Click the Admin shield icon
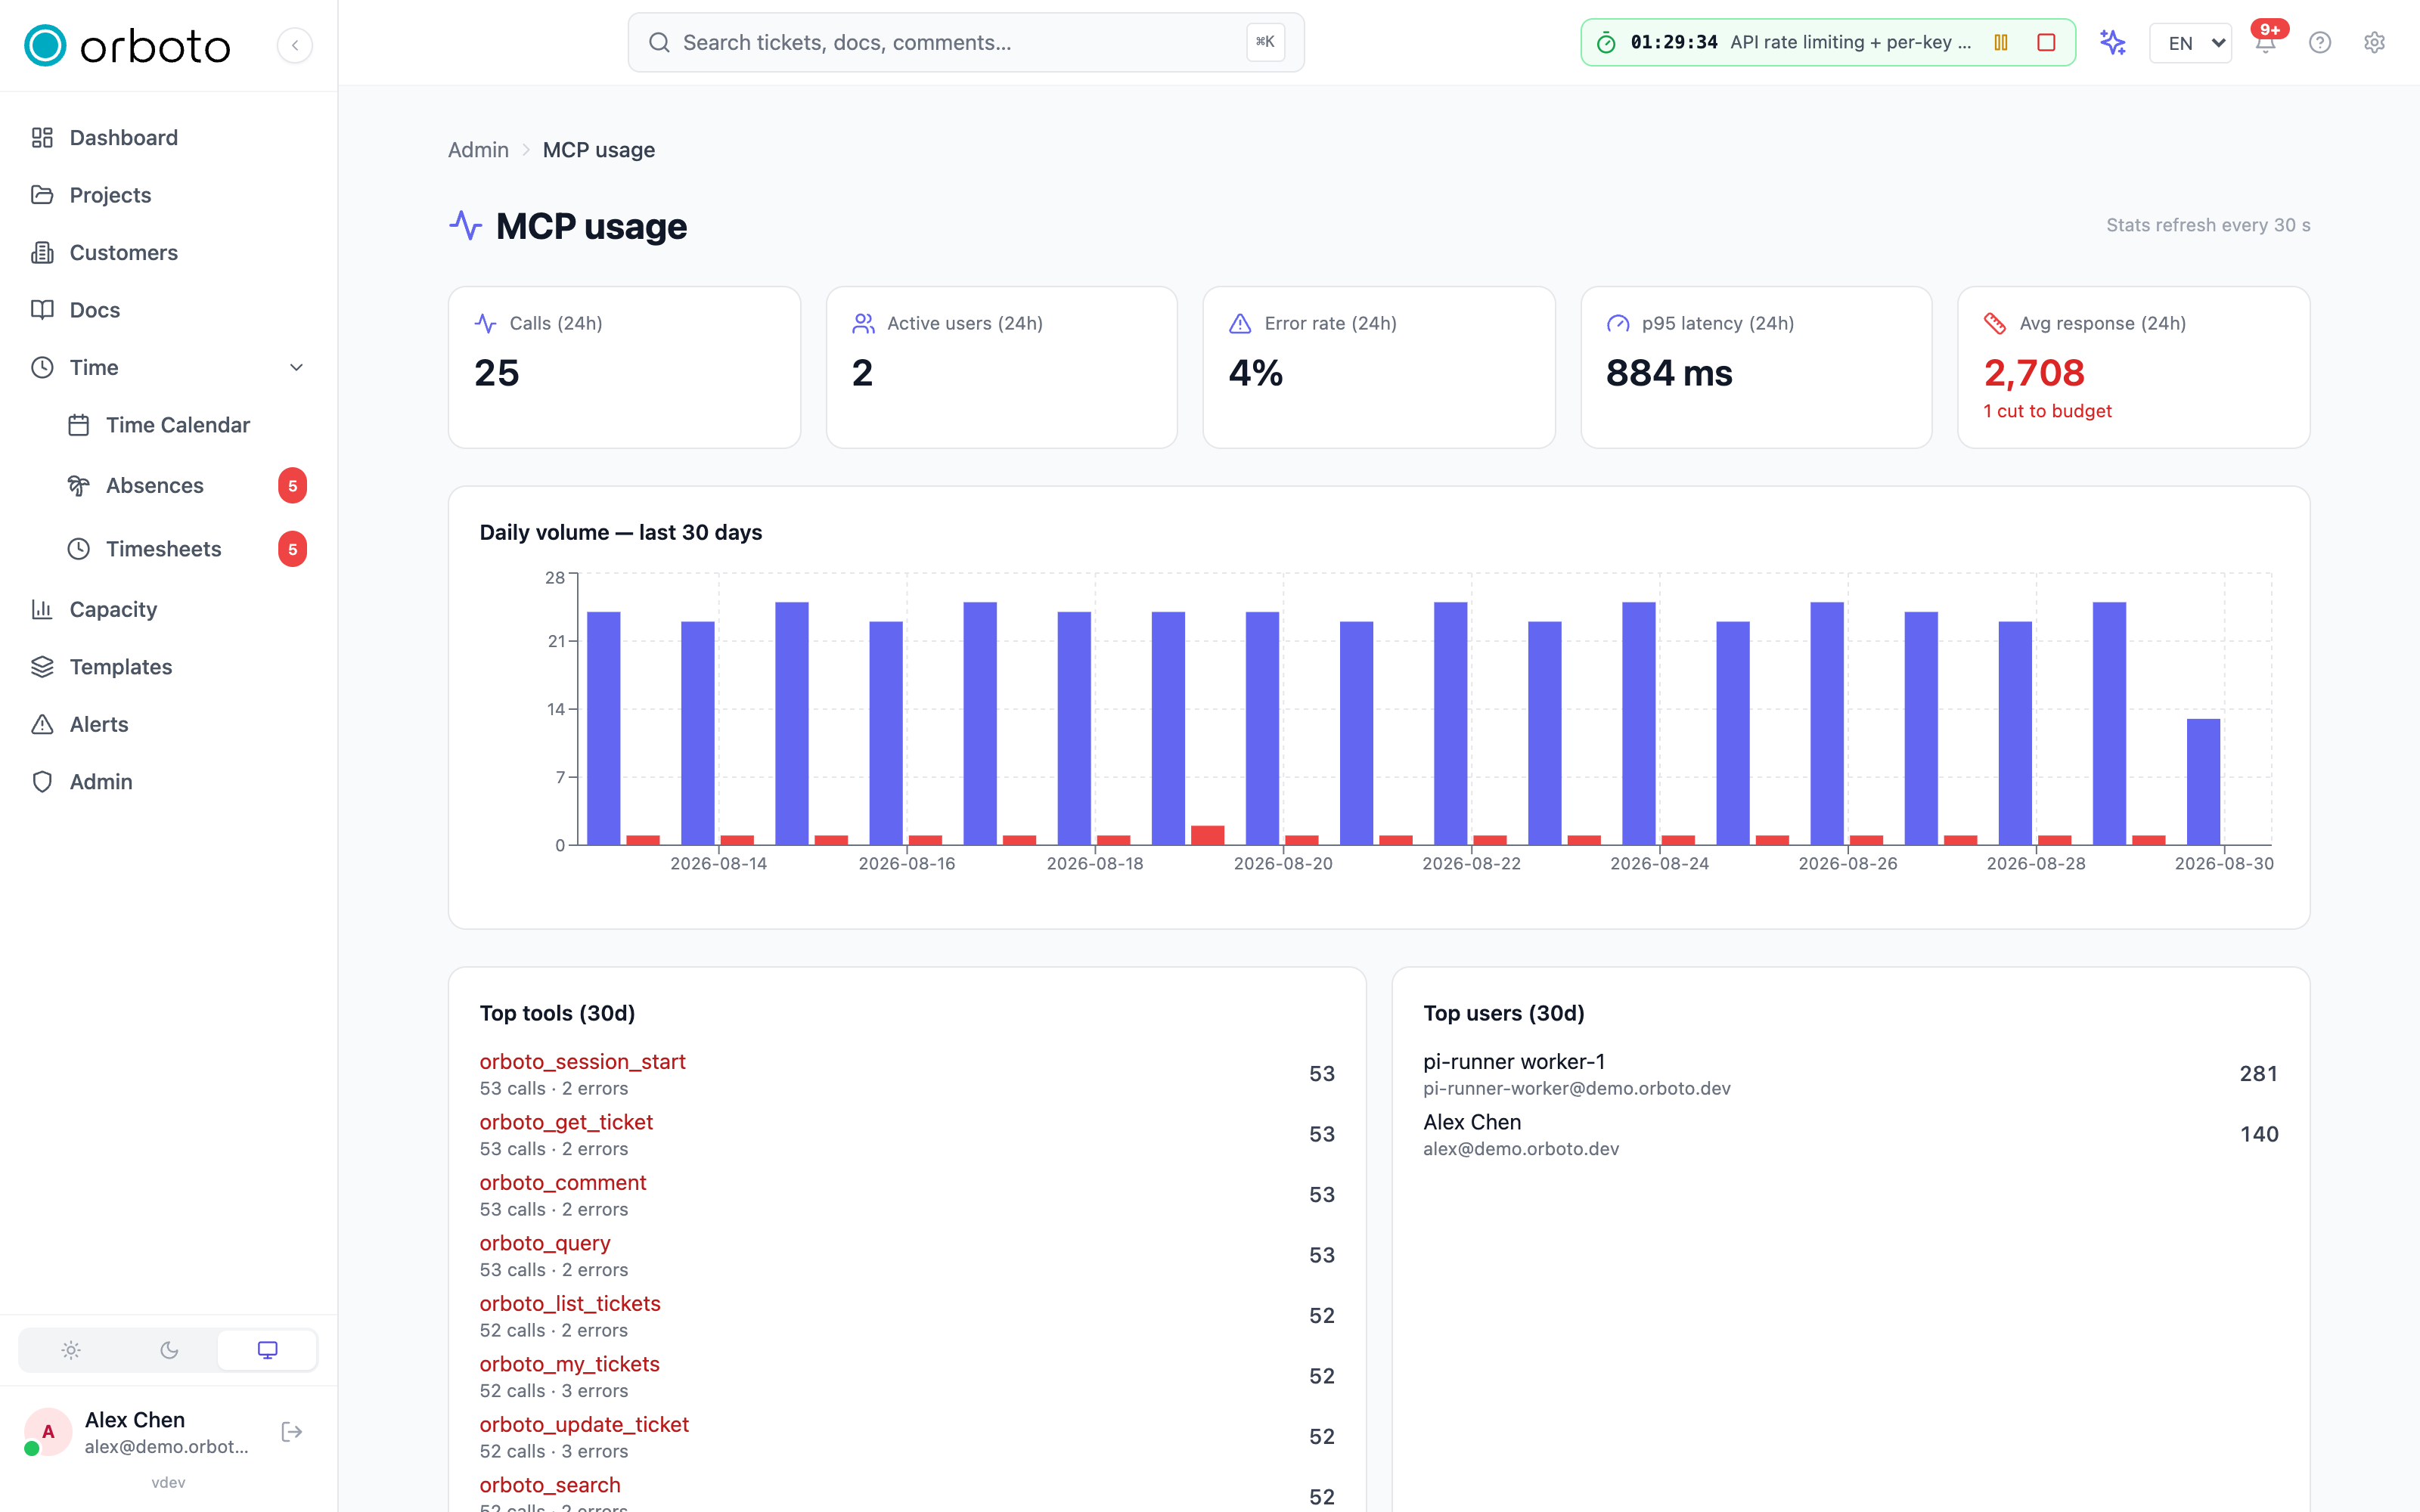The width and height of the screenshot is (2420, 1512). [42, 782]
